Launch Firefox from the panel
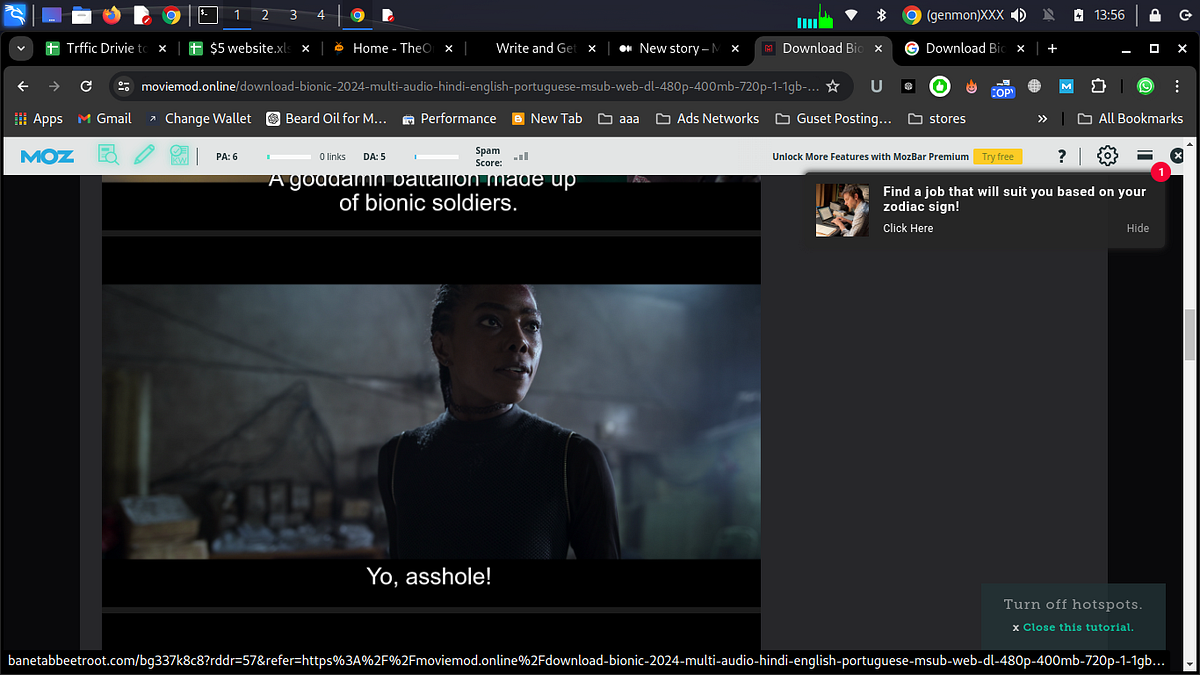1200x675 pixels. click(110, 15)
